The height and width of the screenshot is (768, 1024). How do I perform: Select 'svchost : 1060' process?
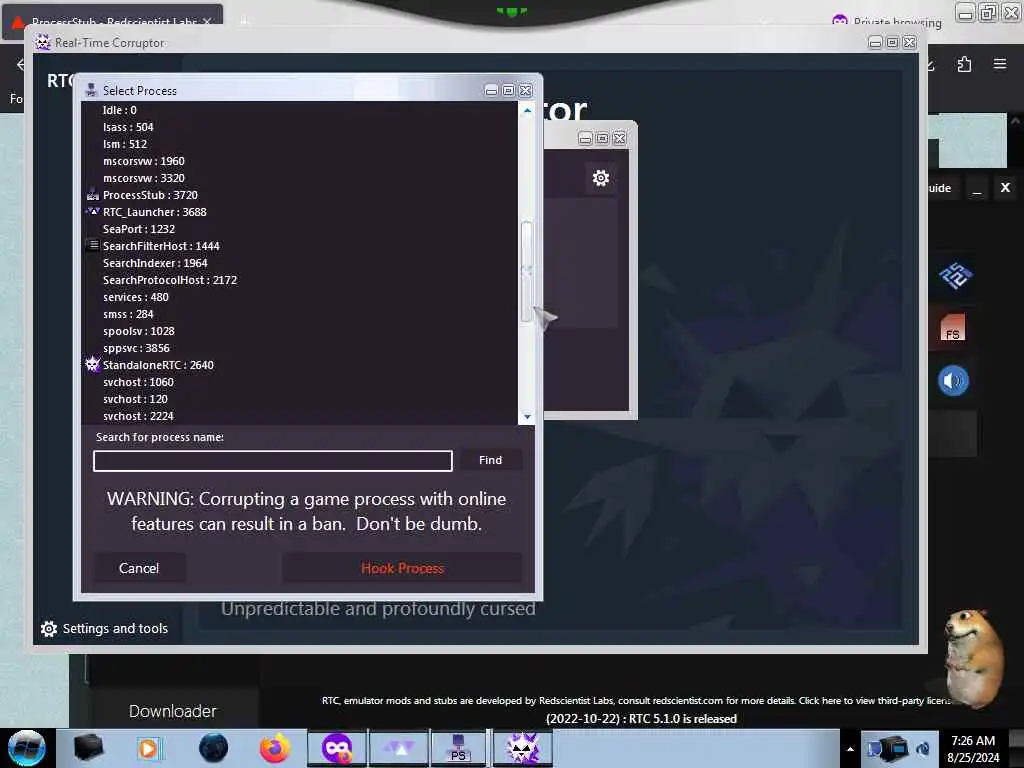(138, 381)
